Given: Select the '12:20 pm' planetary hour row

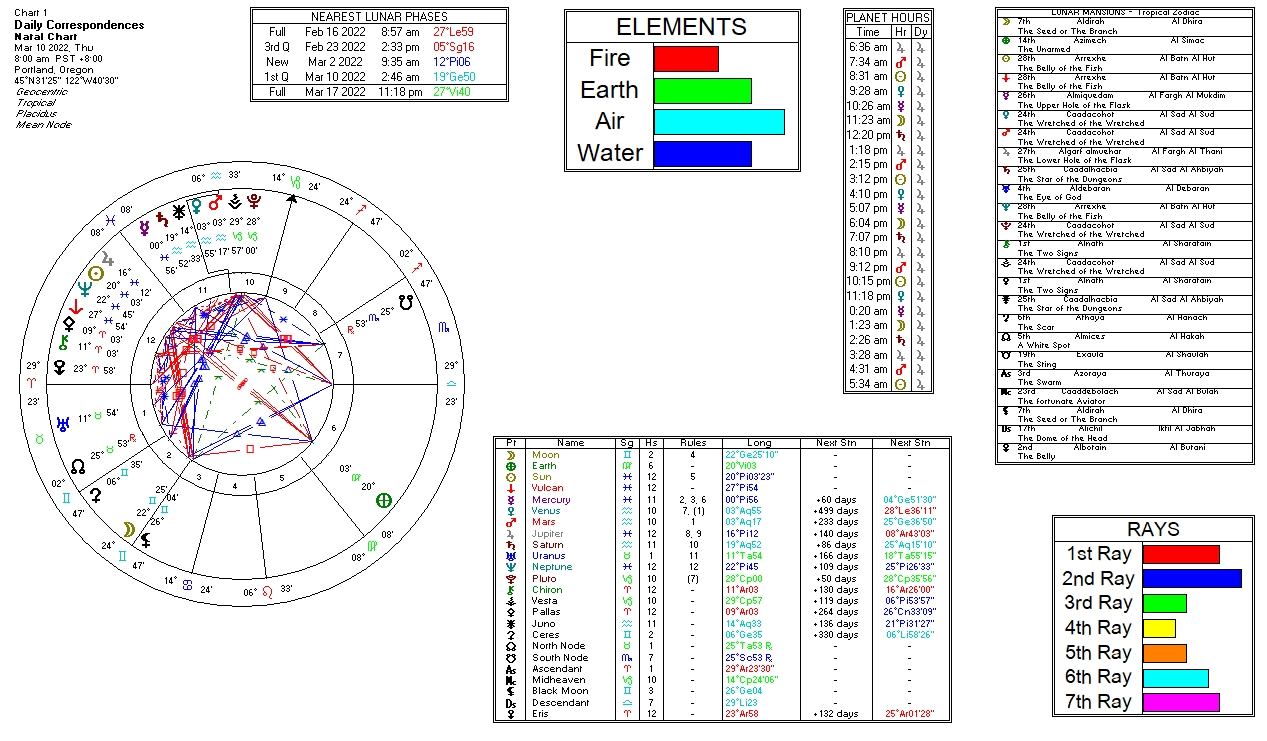Looking at the screenshot, I should [888, 135].
